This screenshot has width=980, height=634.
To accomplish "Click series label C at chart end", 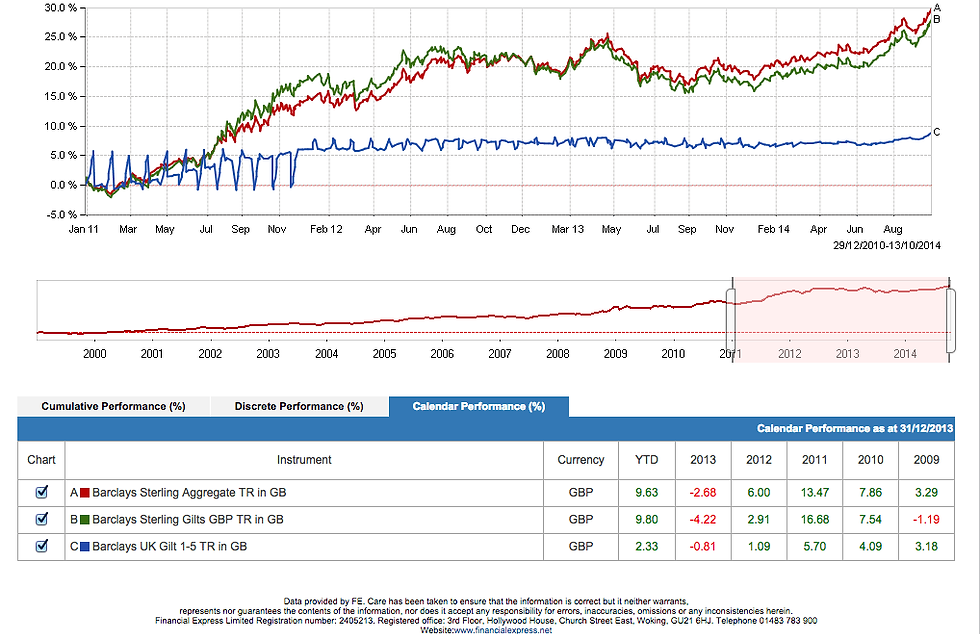I will [x=937, y=132].
